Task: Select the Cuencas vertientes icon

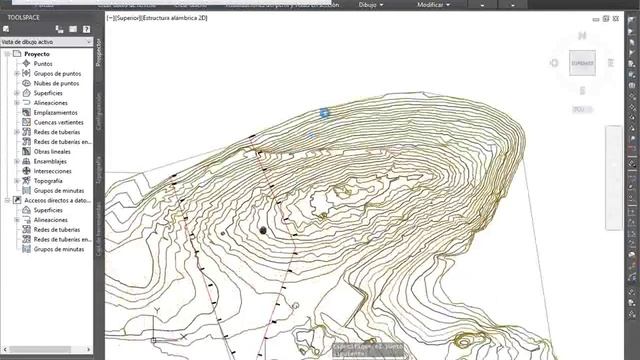Action: point(27,122)
